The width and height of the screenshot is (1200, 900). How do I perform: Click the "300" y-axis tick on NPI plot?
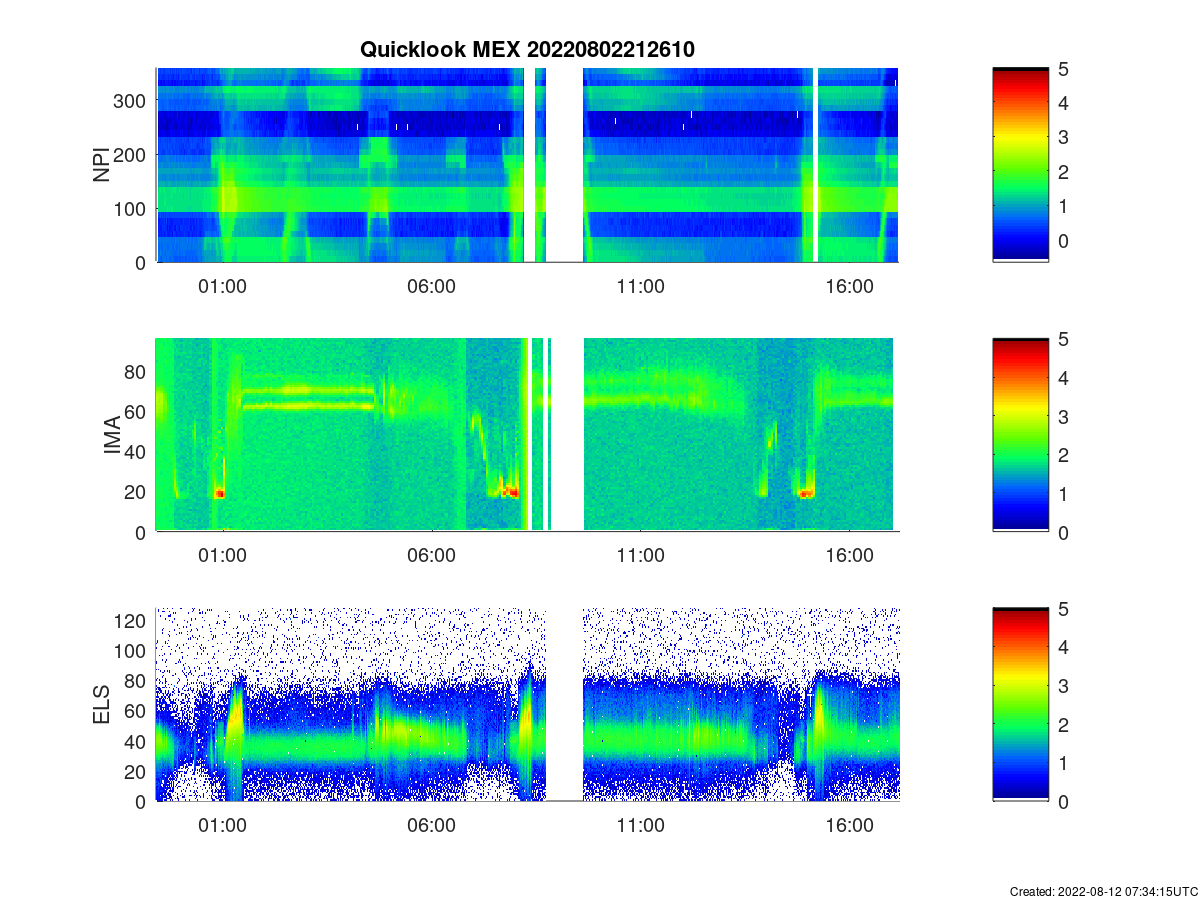(132, 101)
